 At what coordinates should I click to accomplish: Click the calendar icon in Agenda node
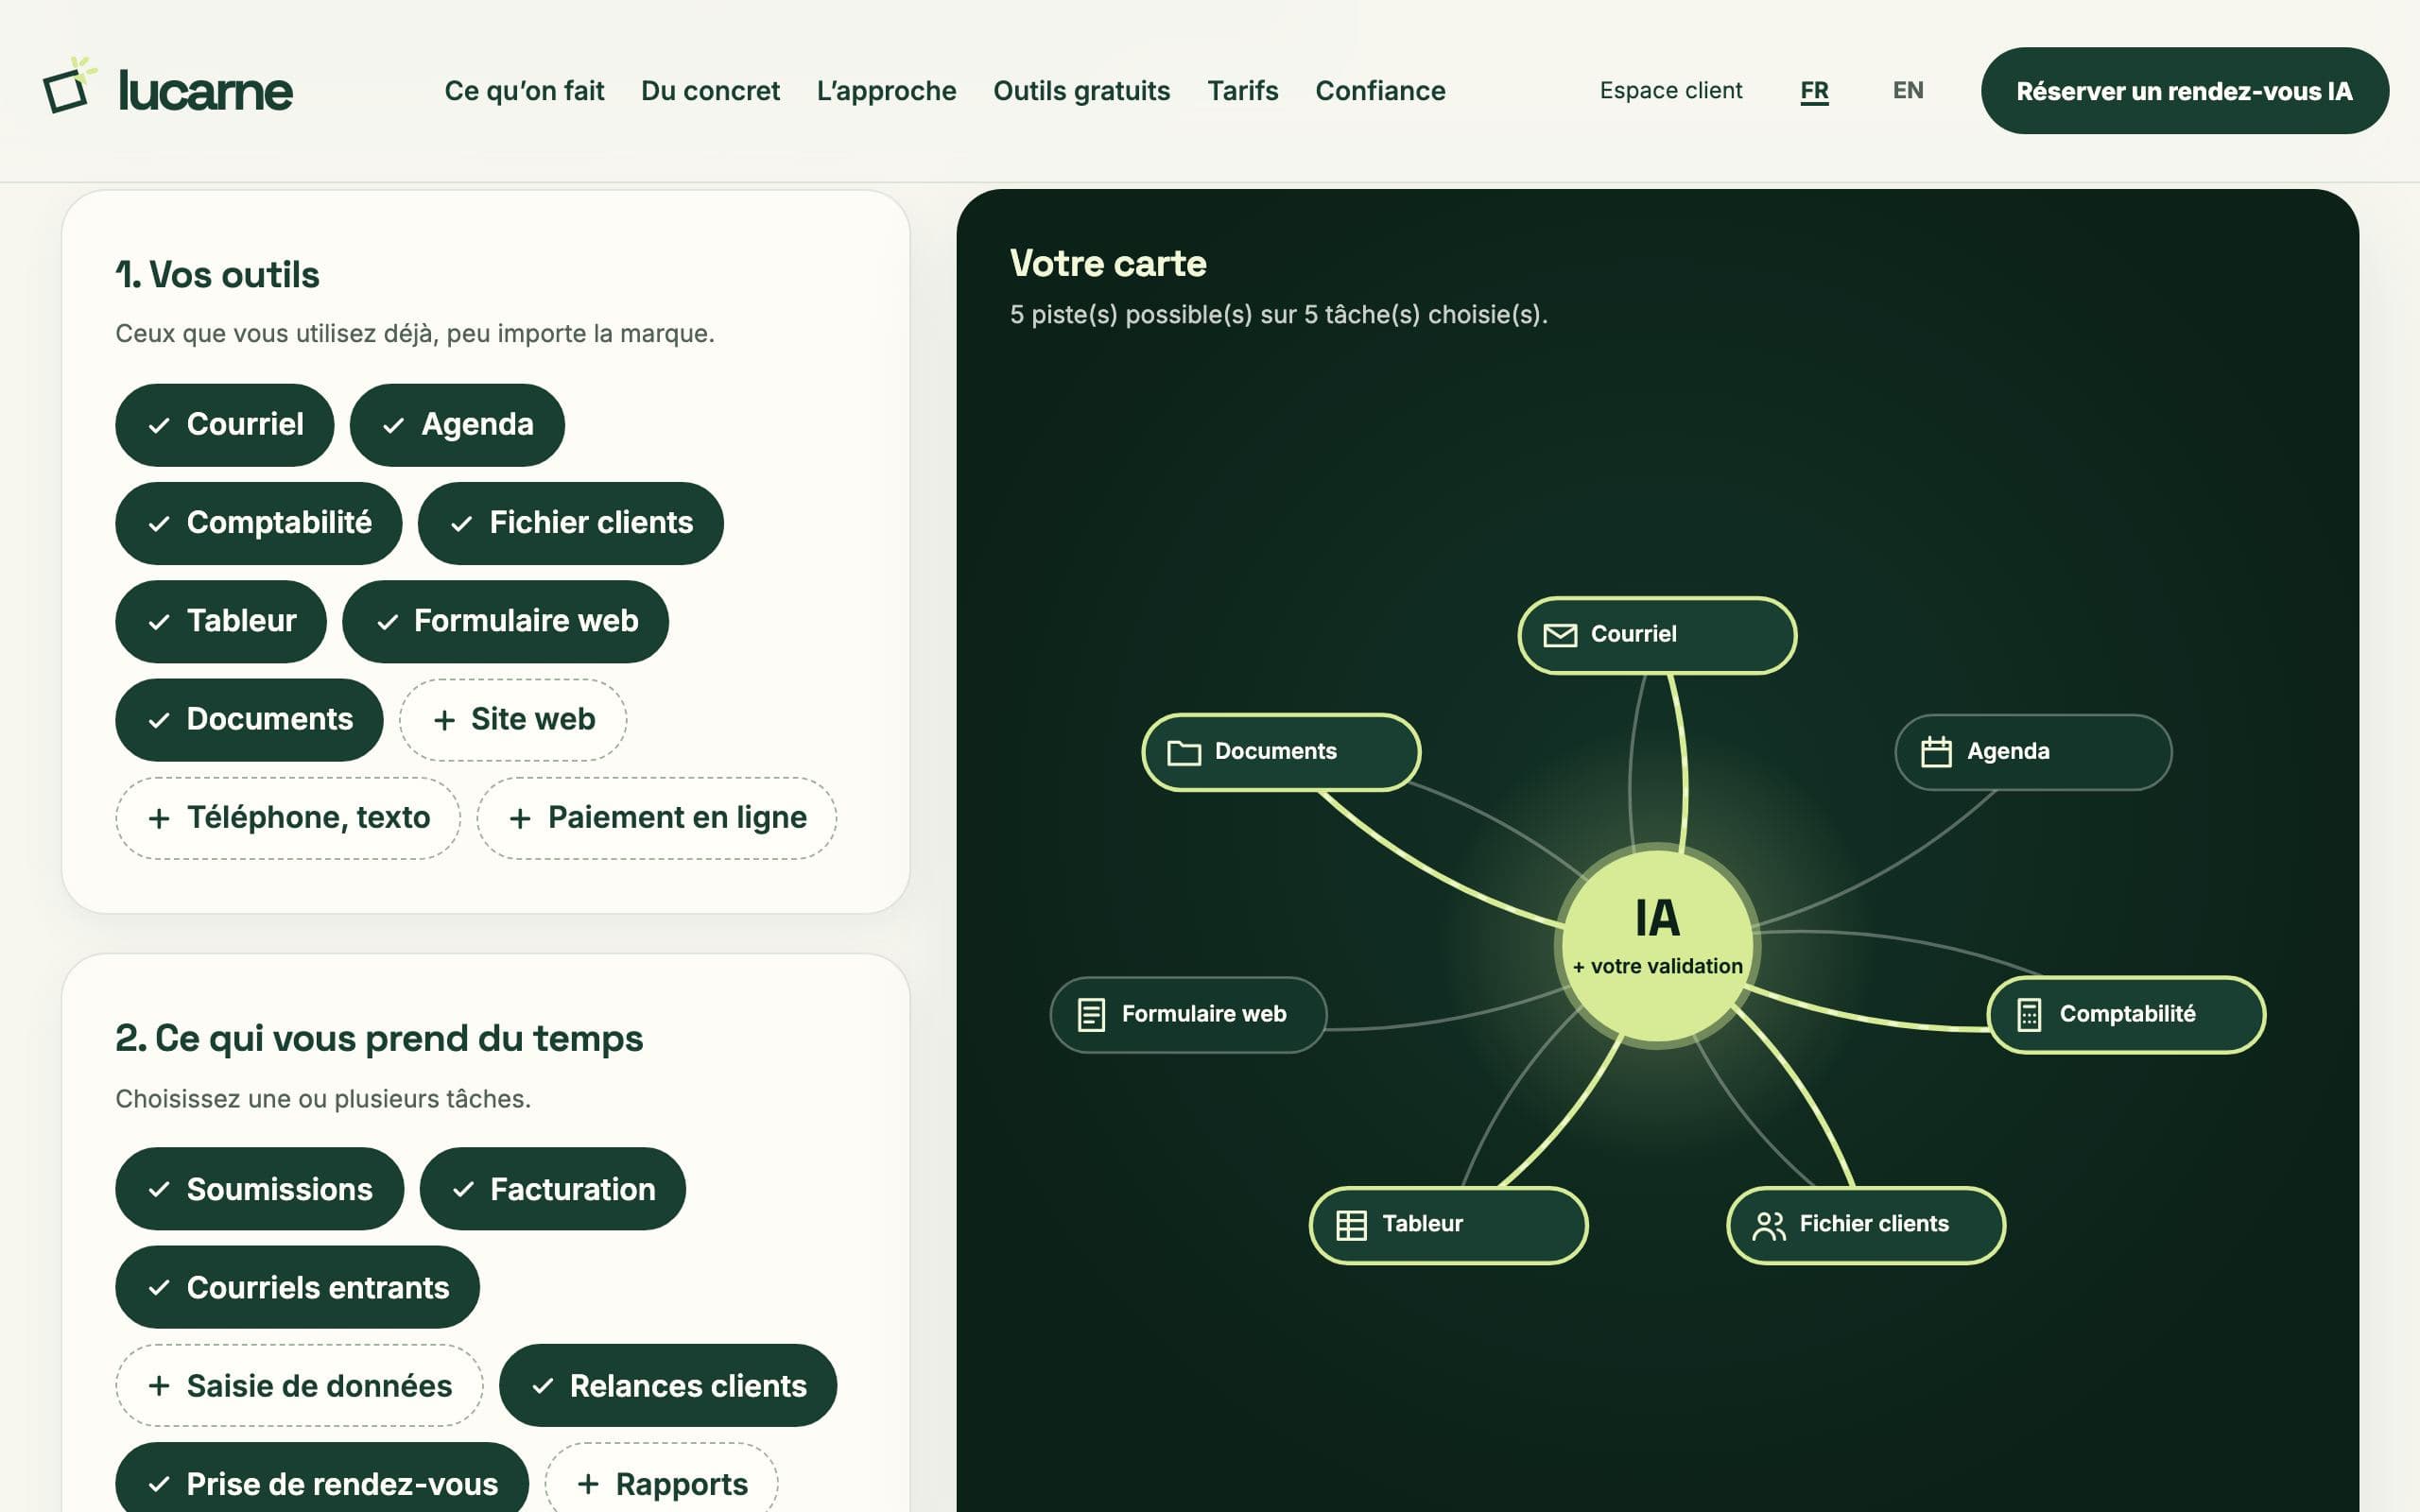1936,751
